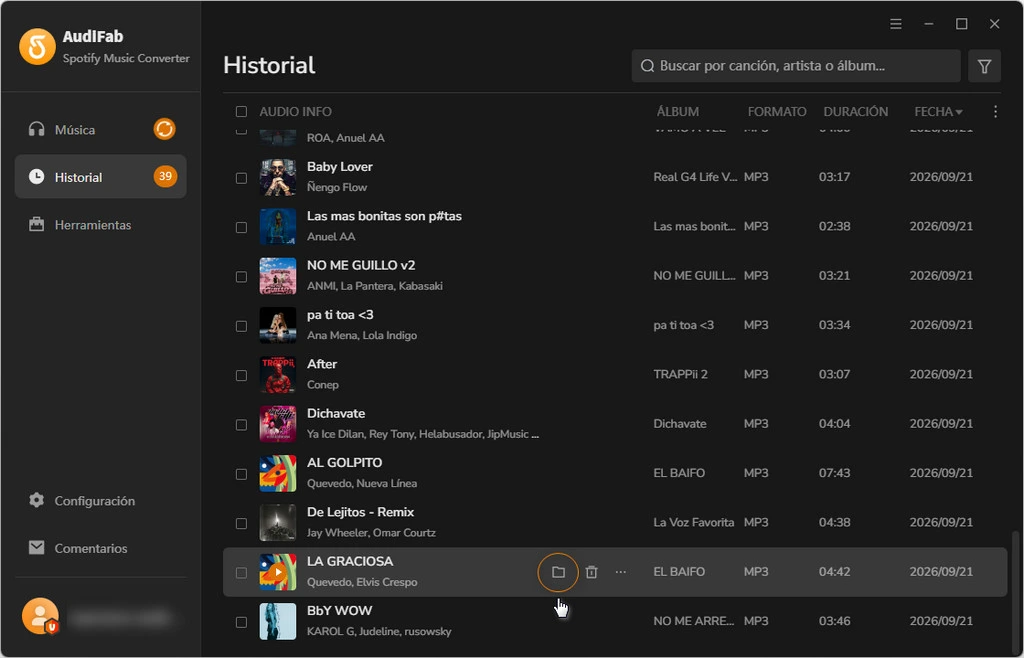The width and height of the screenshot is (1024, 658).
Task: Check the After row checkbox
Action: coord(242,376)
